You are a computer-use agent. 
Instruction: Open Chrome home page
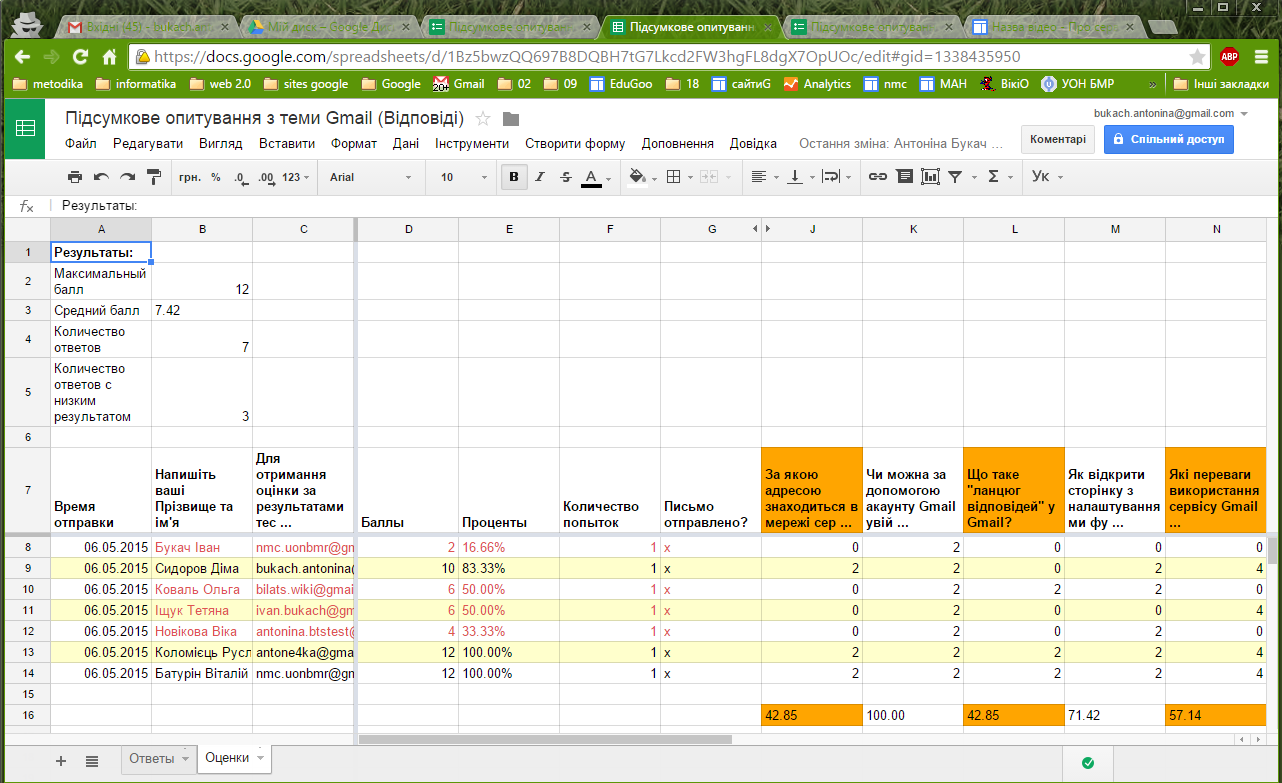110,57
